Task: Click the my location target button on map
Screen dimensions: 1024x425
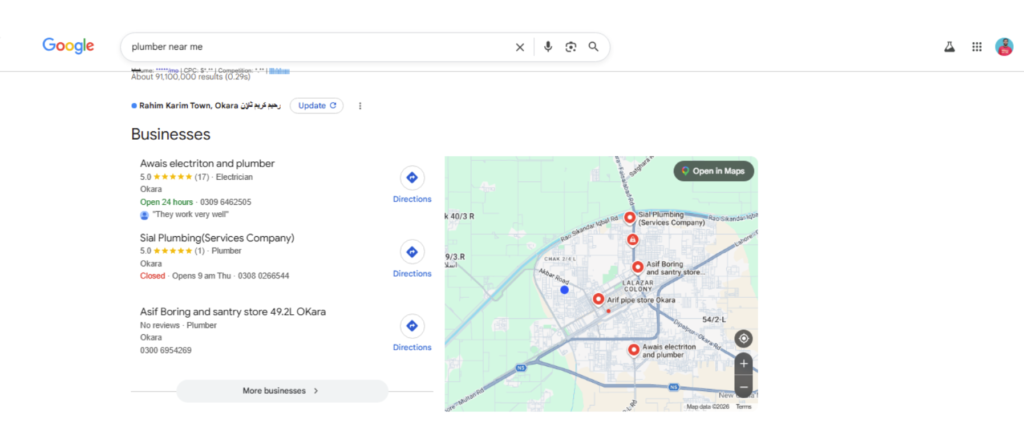Action: [743, 339]
